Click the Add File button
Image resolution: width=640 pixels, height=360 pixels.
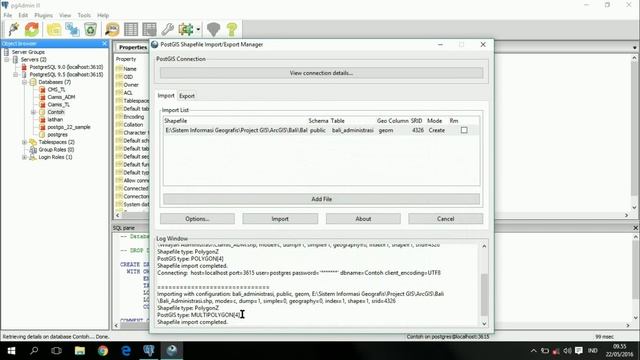click(321, 199)
